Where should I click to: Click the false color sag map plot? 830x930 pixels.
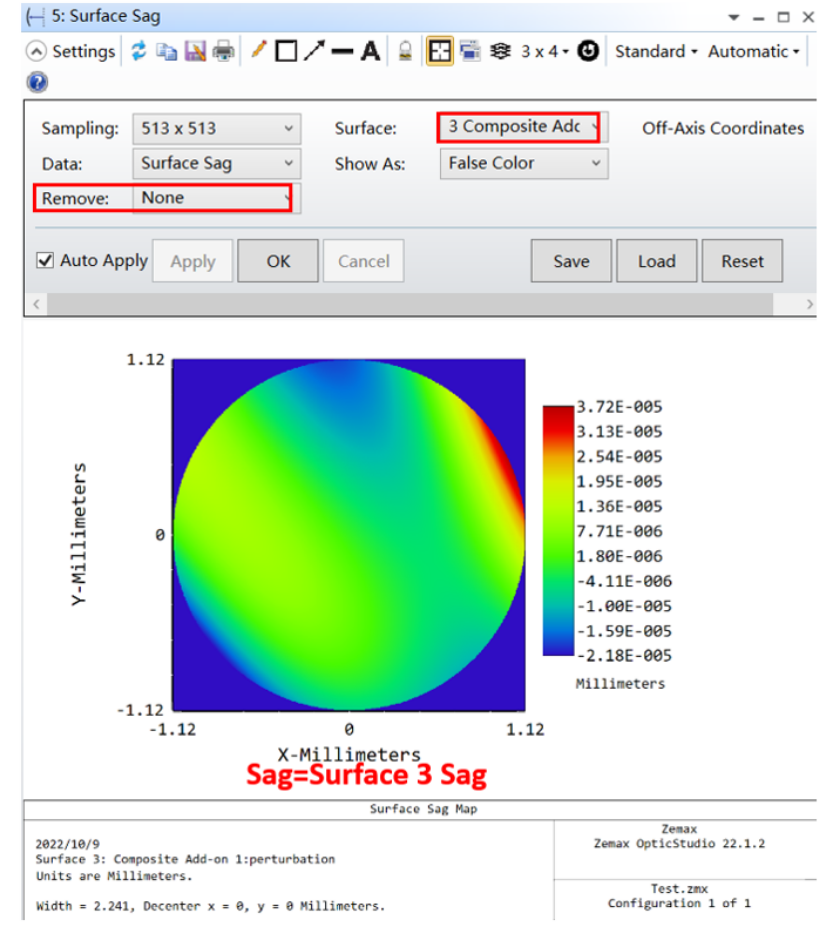[349, 534]
